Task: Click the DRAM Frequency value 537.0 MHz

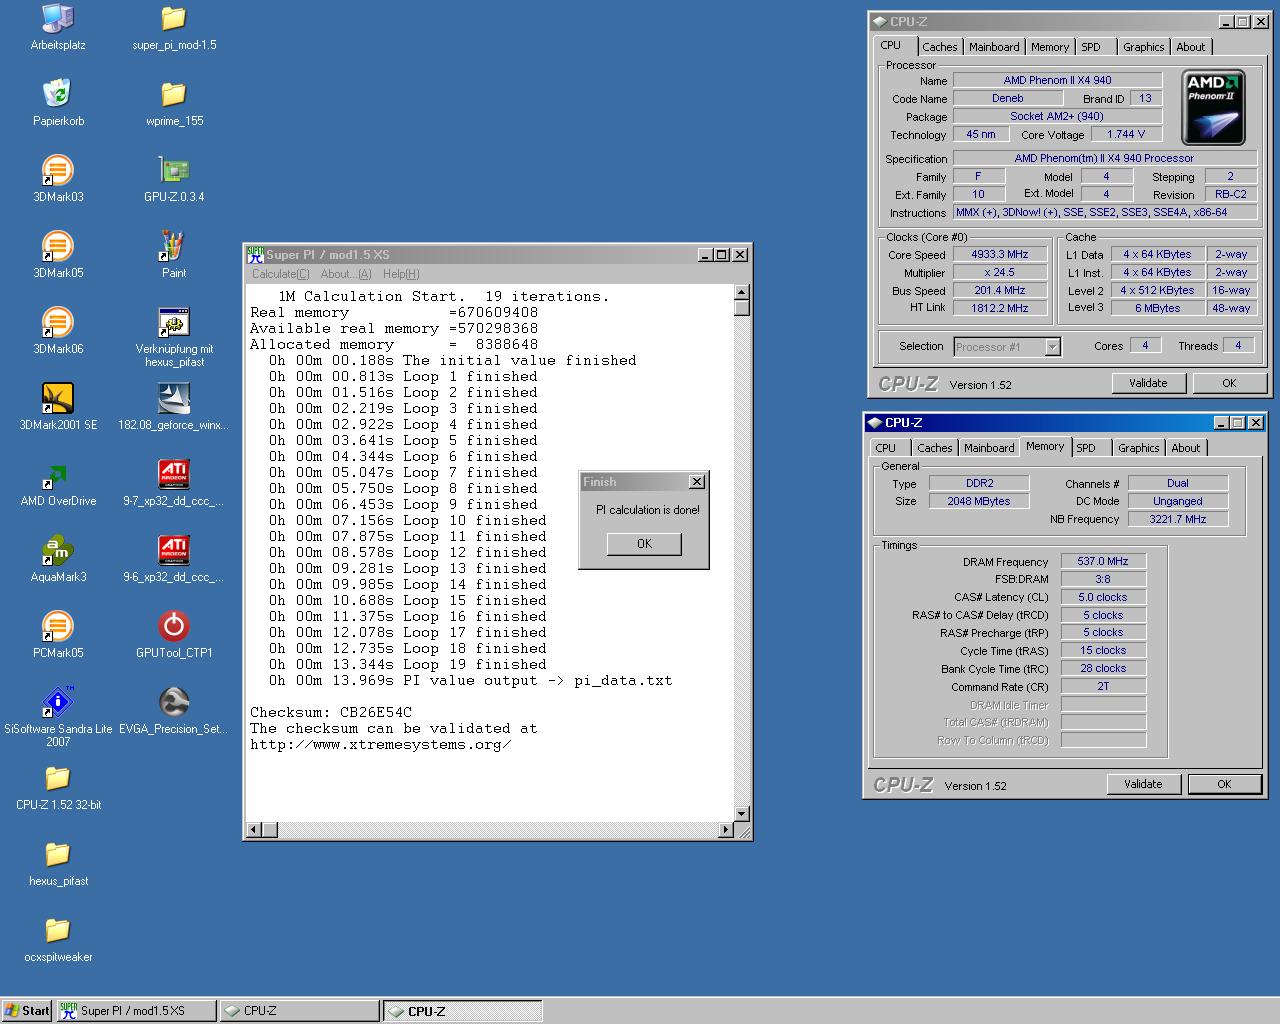Action: (x=1103, y=562)
